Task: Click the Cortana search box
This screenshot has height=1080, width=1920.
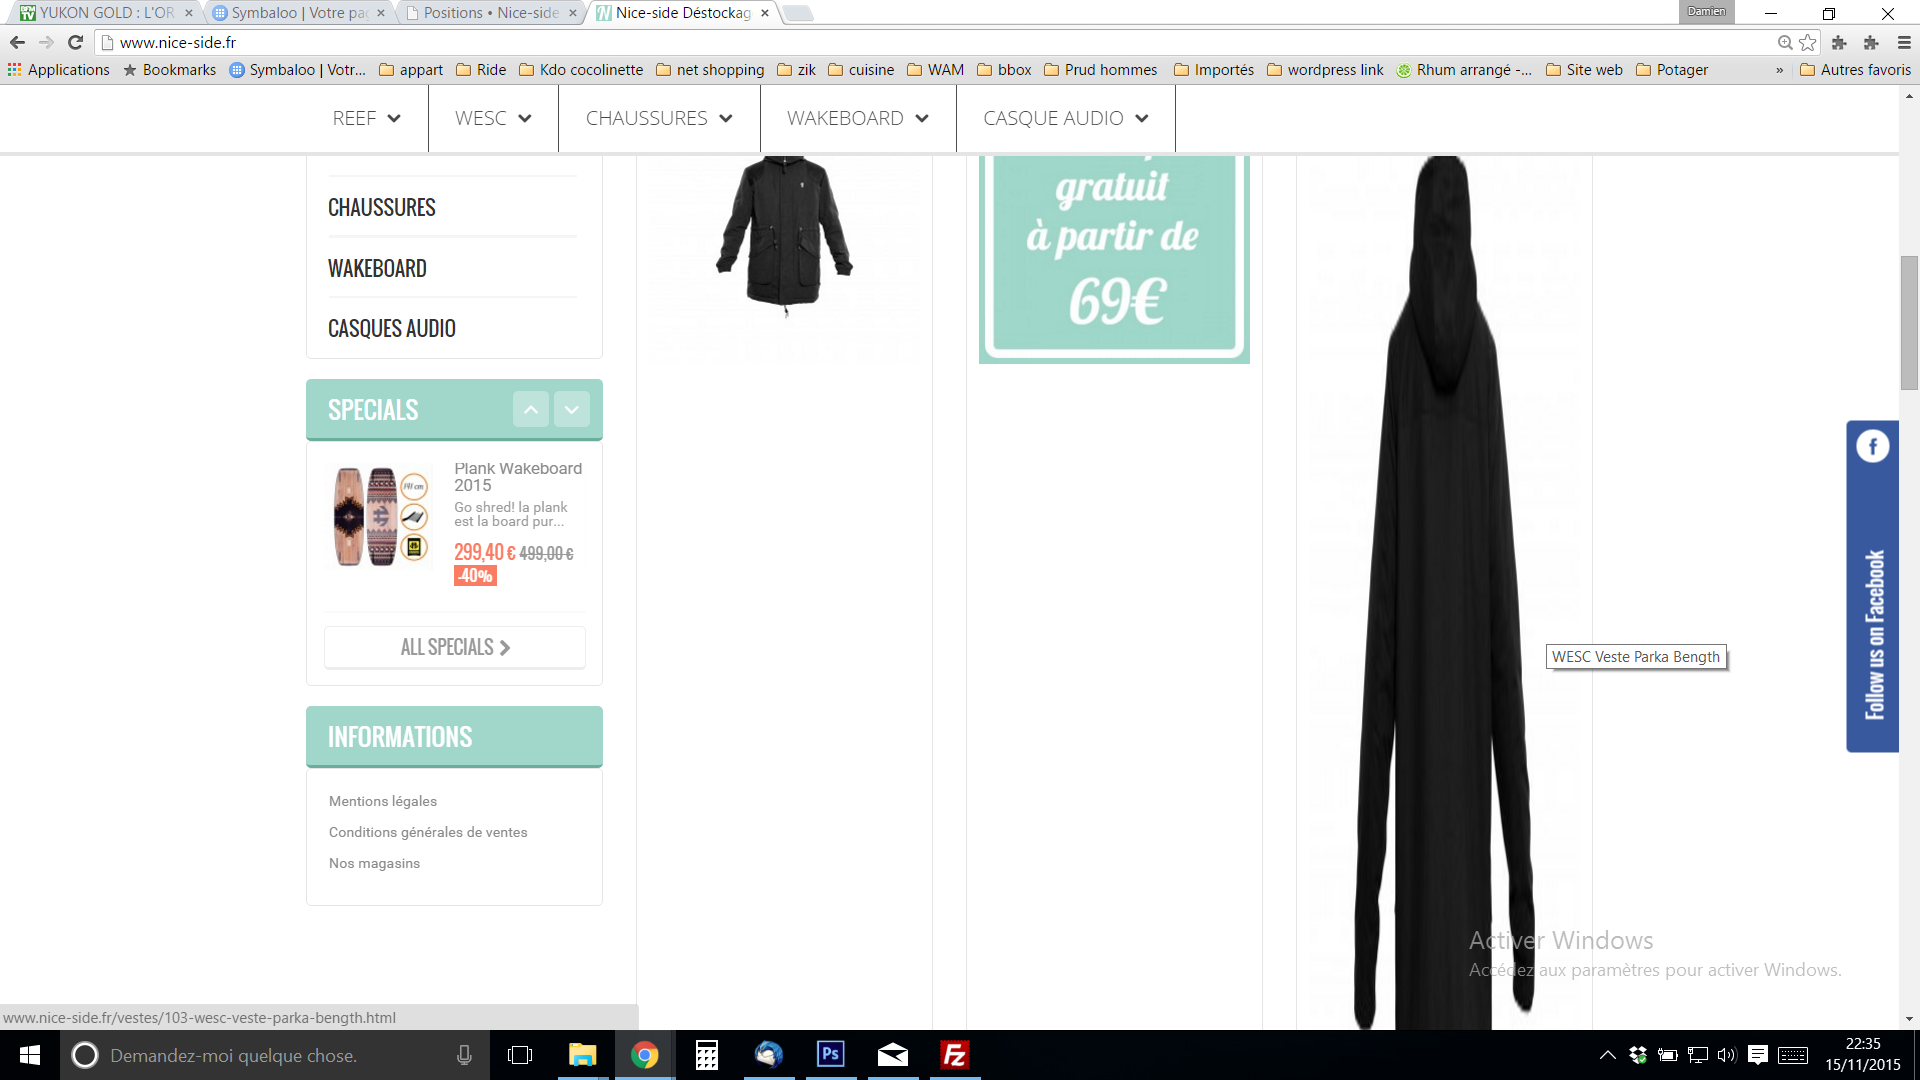Action: pos(275,1055)
